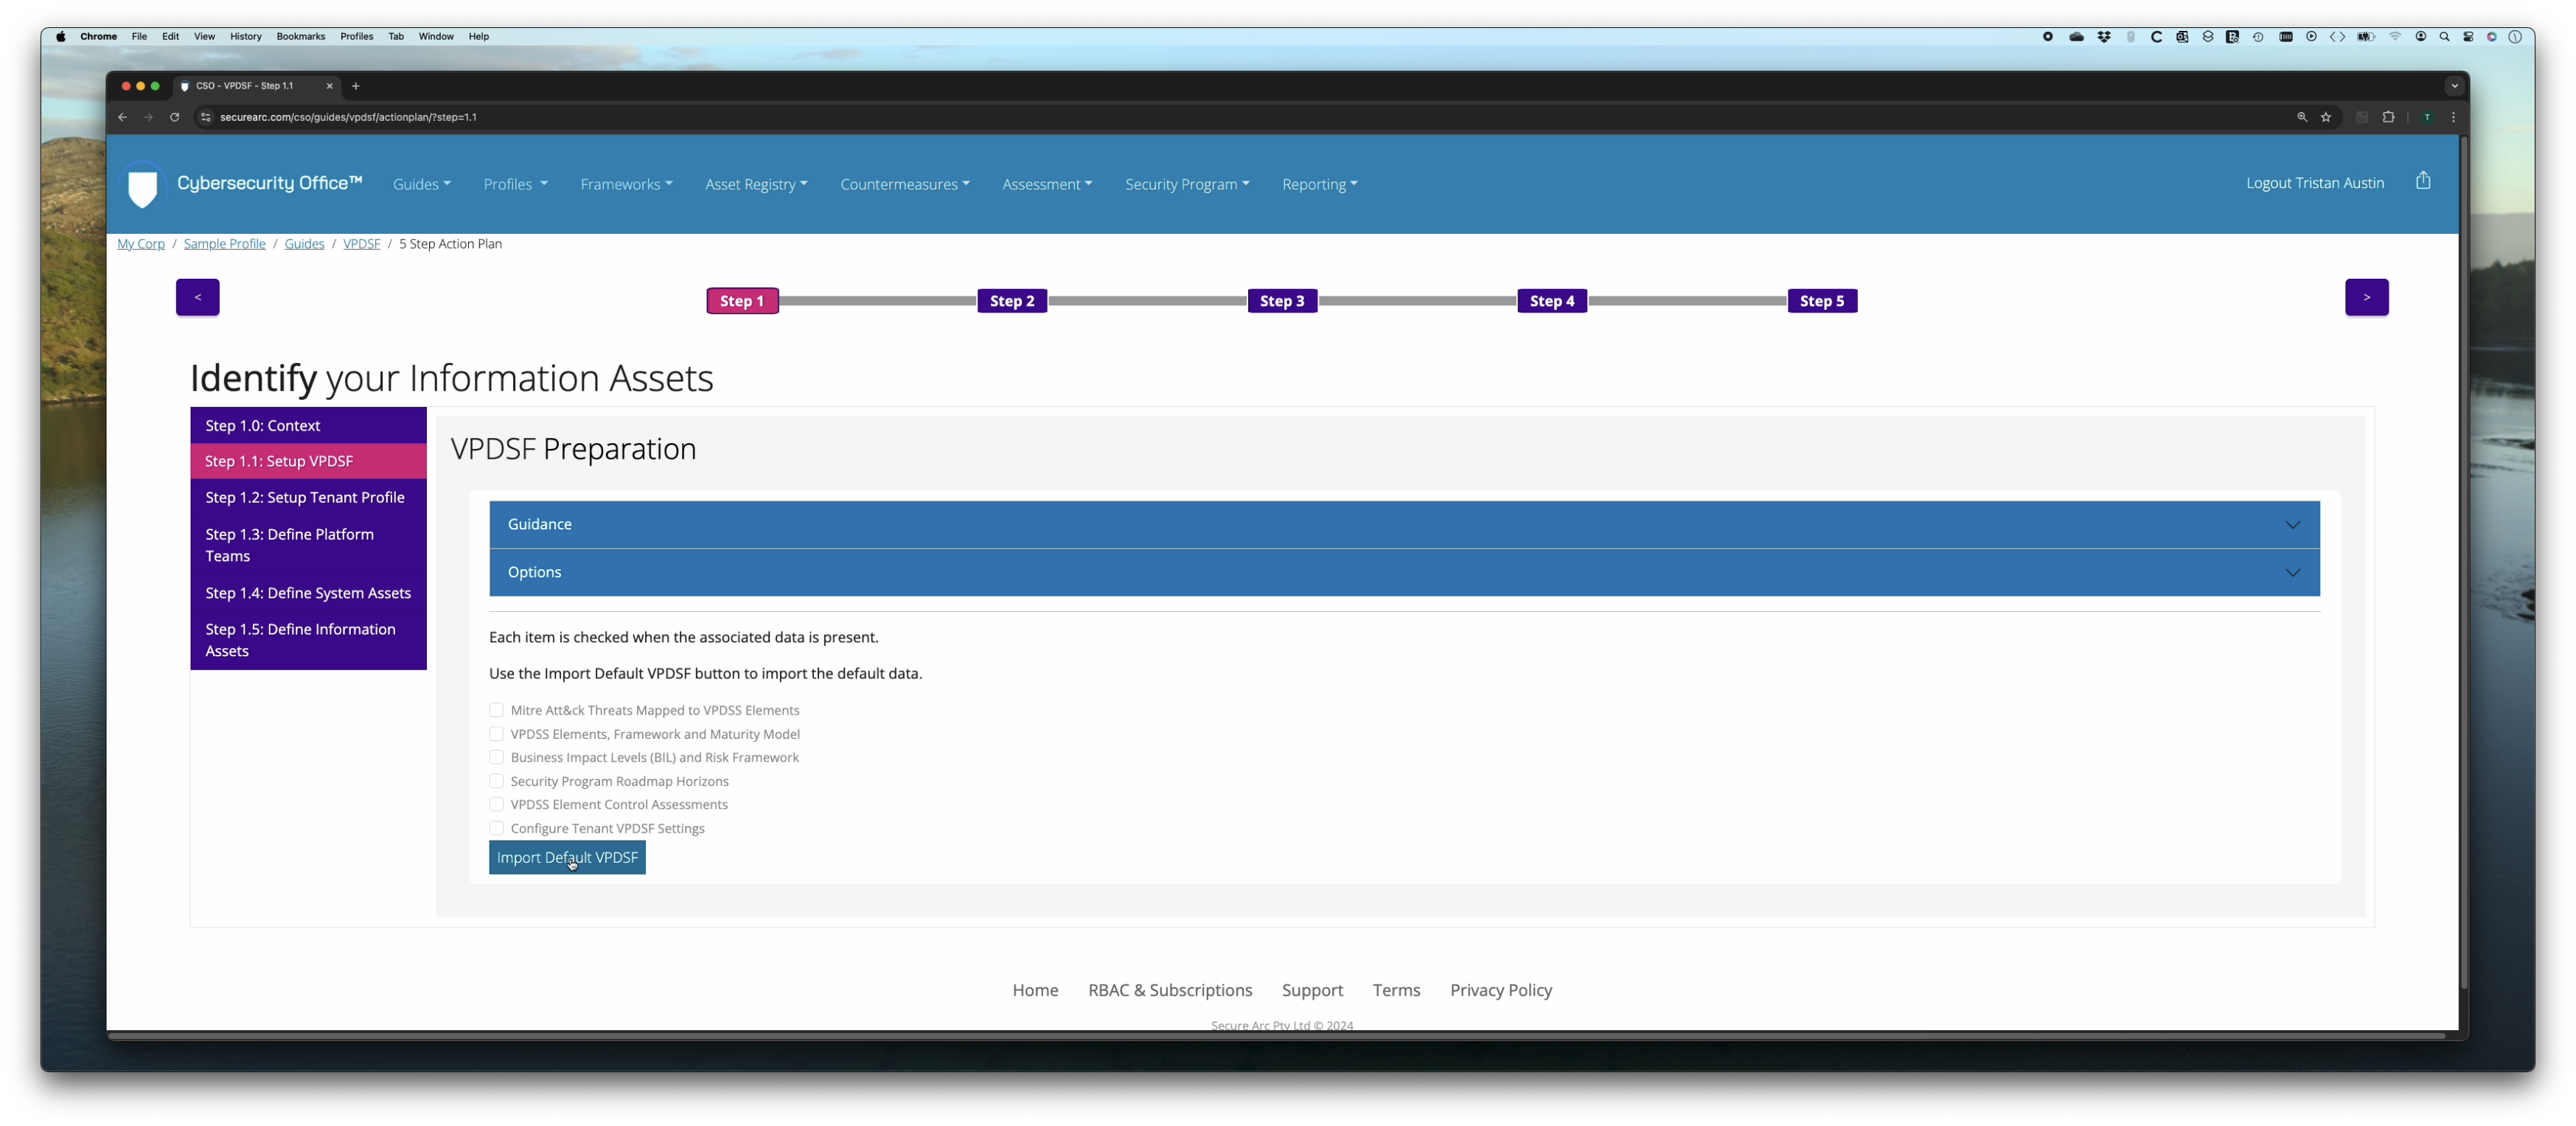
Task: Toggle Mitre Att&ck Threats Mapped checkbox
Action: 496,710
